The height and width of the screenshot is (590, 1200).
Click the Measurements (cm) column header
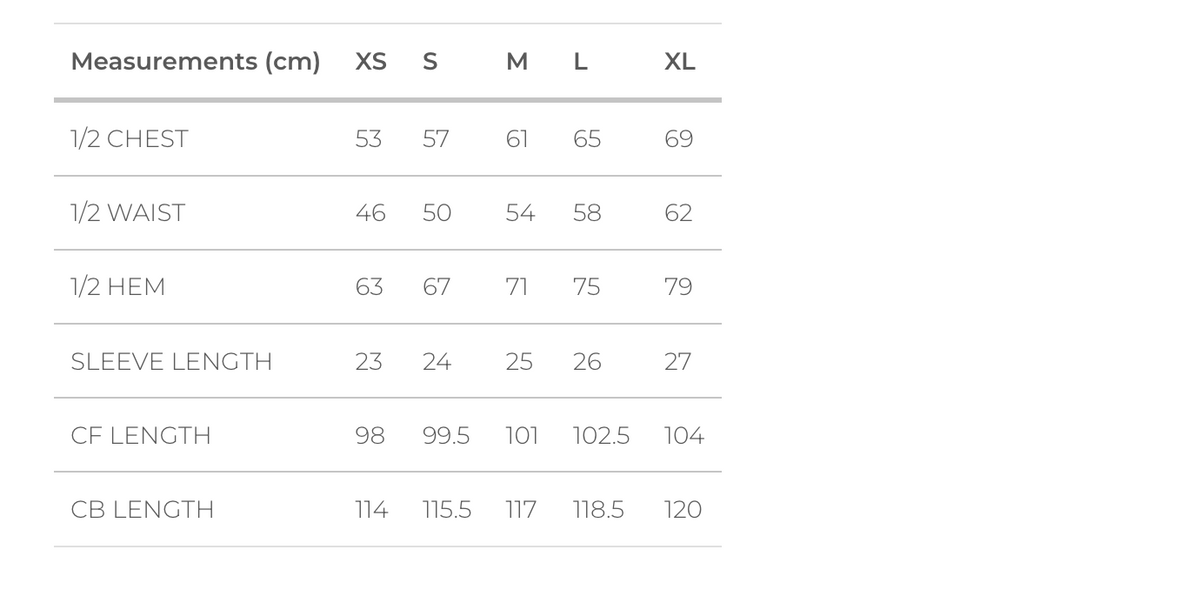tap(195, 62)
